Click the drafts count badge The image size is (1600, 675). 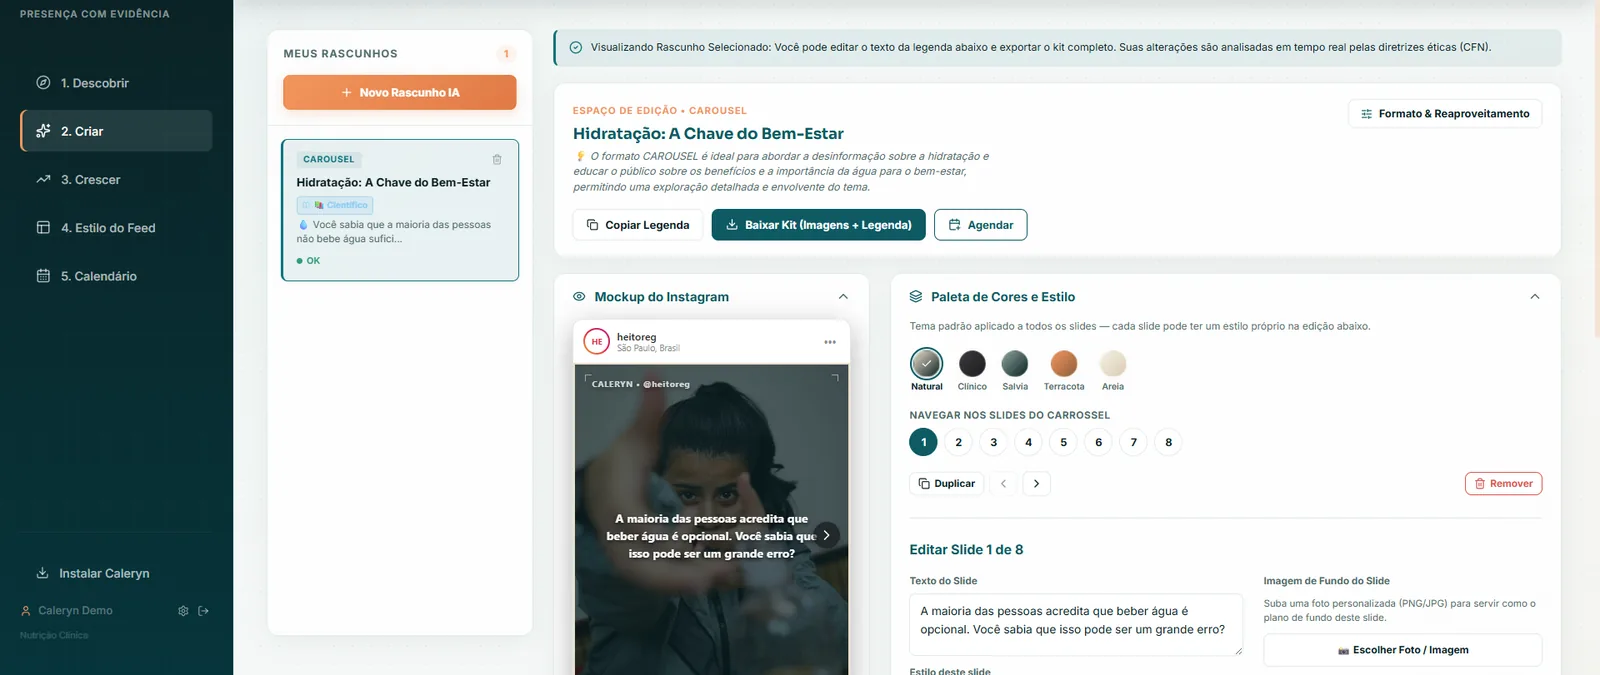click(506, 54)
